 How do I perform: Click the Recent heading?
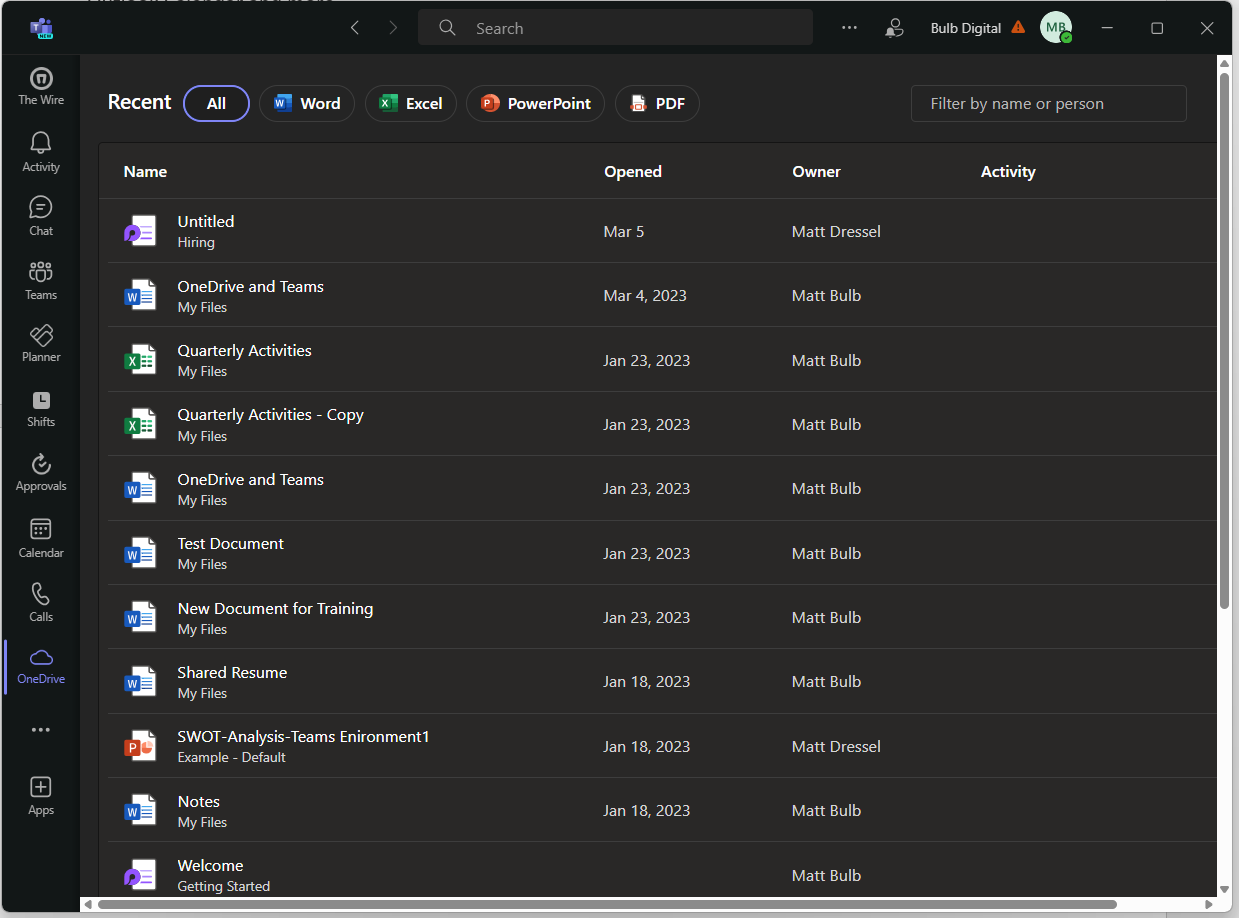pos(140,102)
